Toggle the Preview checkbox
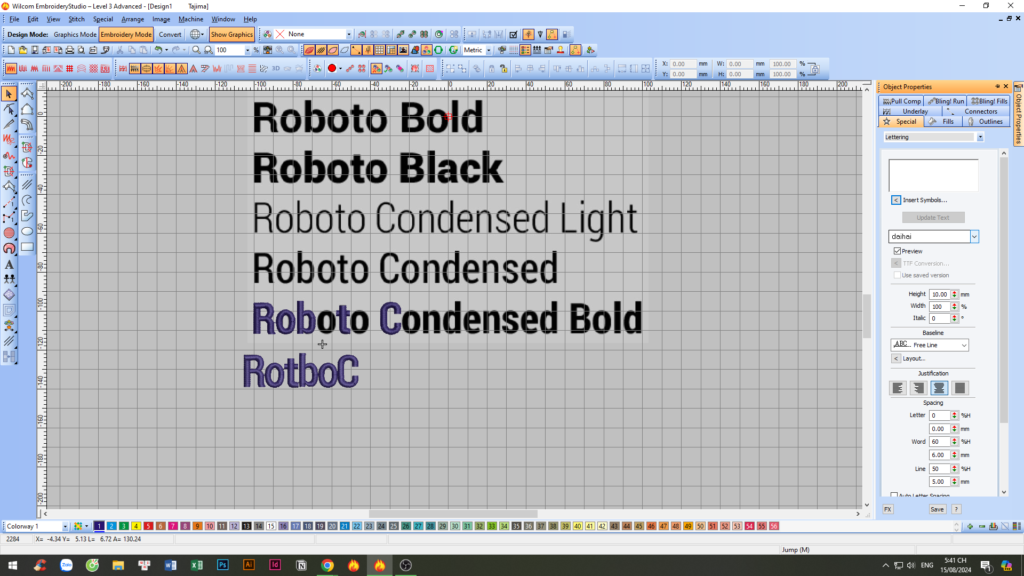This screenshot has width=1024, height=576. pyautogui.click(x=897, y=251)
